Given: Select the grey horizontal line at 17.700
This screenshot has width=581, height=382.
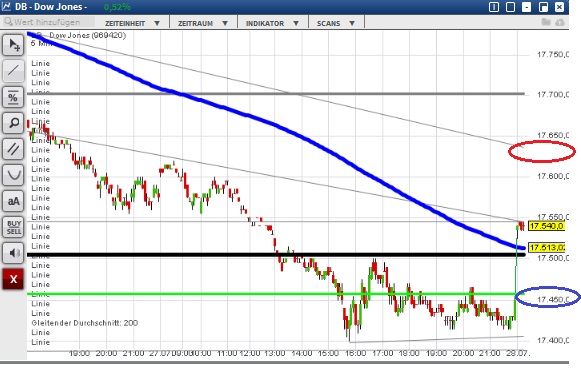Looking at the screenshot, I should coord(276,94).
